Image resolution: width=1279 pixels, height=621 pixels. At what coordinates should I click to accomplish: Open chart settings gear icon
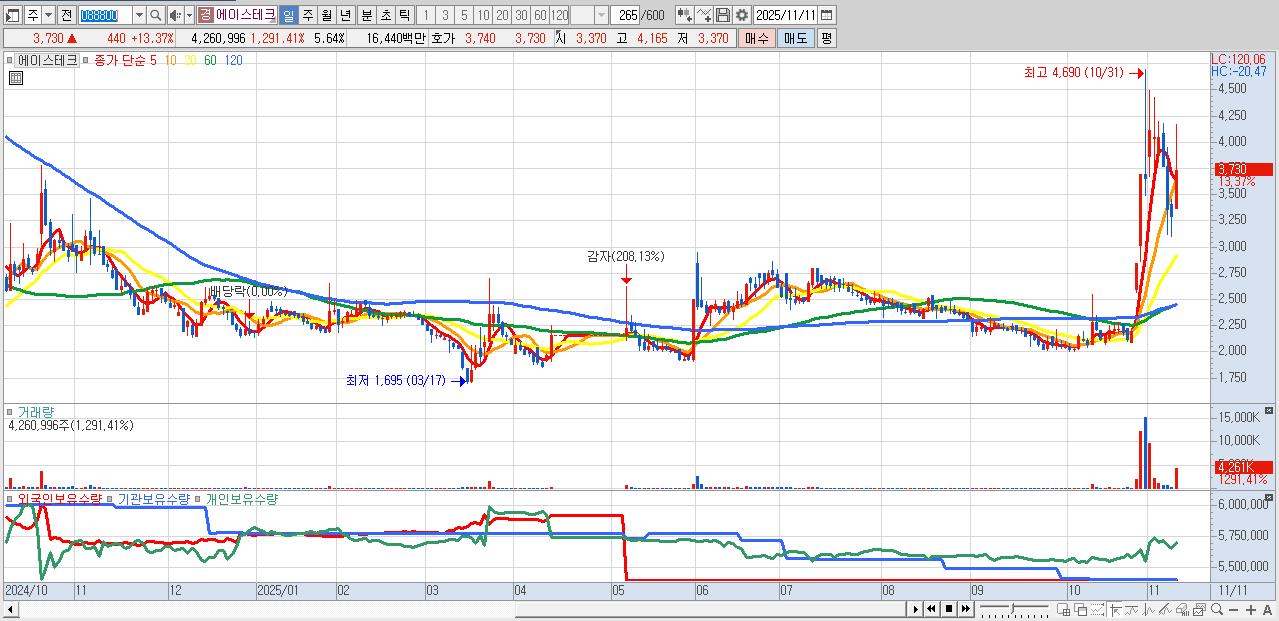(x=741, y=15)
